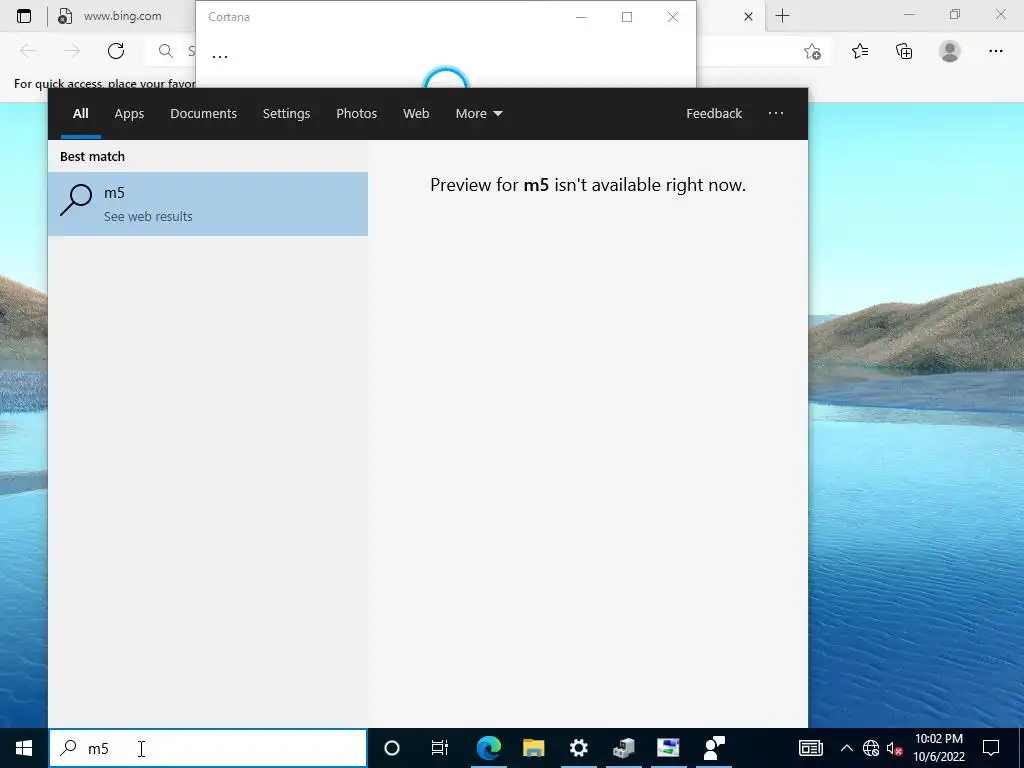Open Edge vertical tabs actions icon
1024x768 pixels.
[24, 16]
